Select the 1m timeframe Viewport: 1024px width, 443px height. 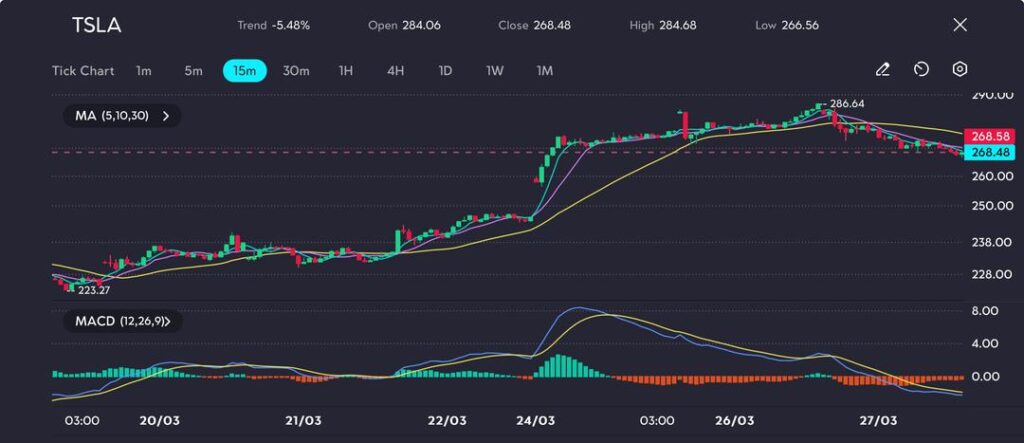(144, 71)
